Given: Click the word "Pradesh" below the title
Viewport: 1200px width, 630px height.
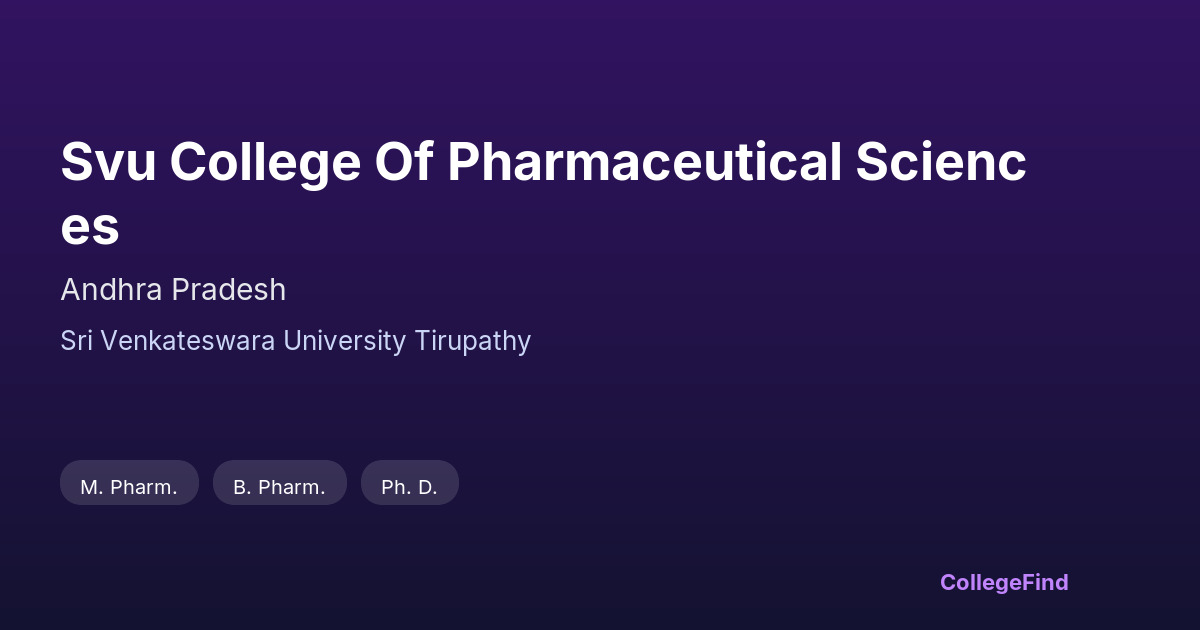Looking at the screenshot, I should point(229,290).
